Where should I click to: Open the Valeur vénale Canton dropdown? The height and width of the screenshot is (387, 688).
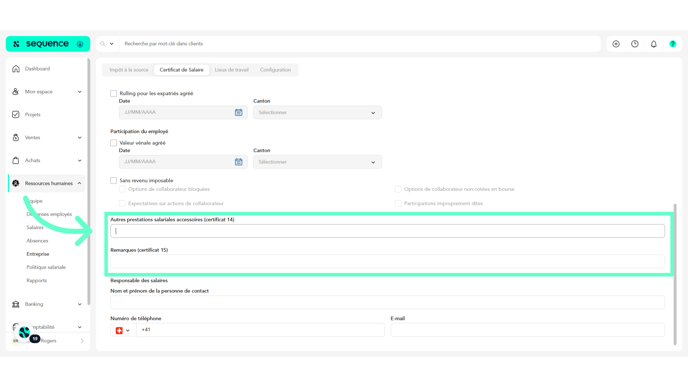point(317,161)
